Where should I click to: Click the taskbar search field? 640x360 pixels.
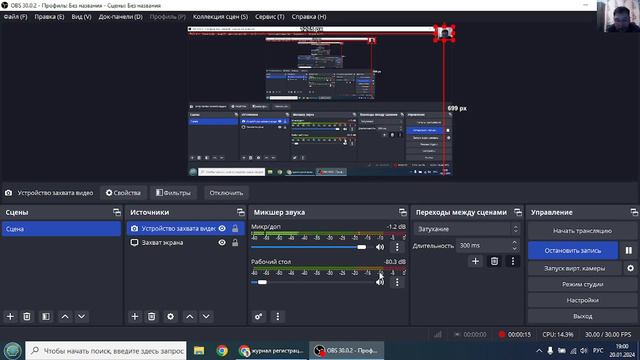coord(106,351)
